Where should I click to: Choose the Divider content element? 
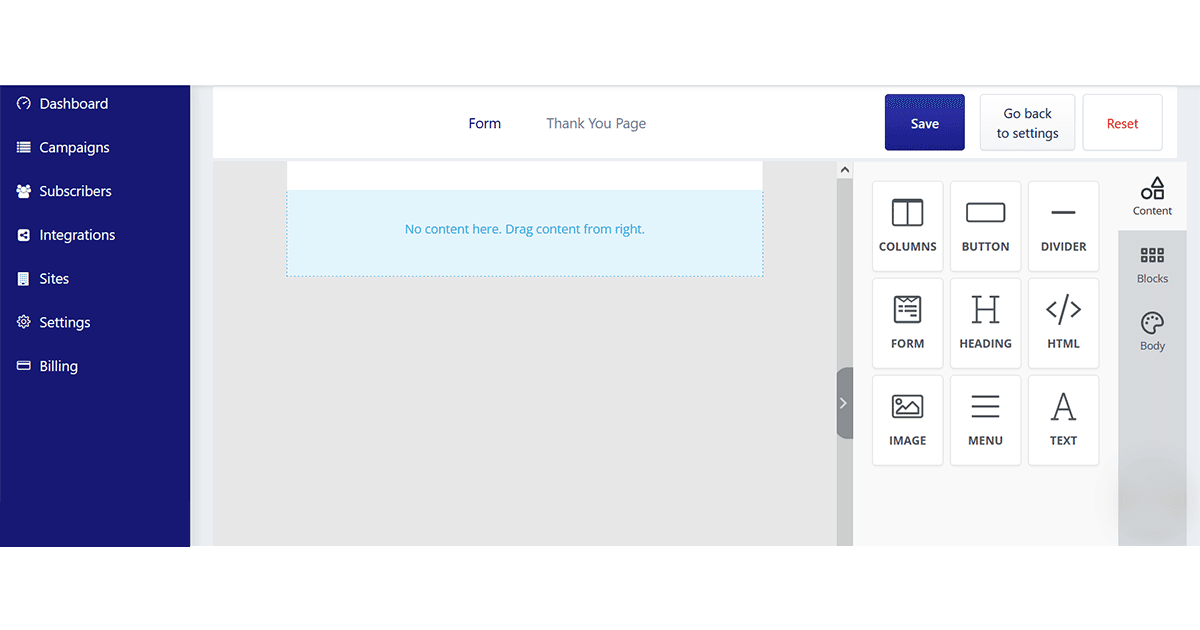(1063, 226)
